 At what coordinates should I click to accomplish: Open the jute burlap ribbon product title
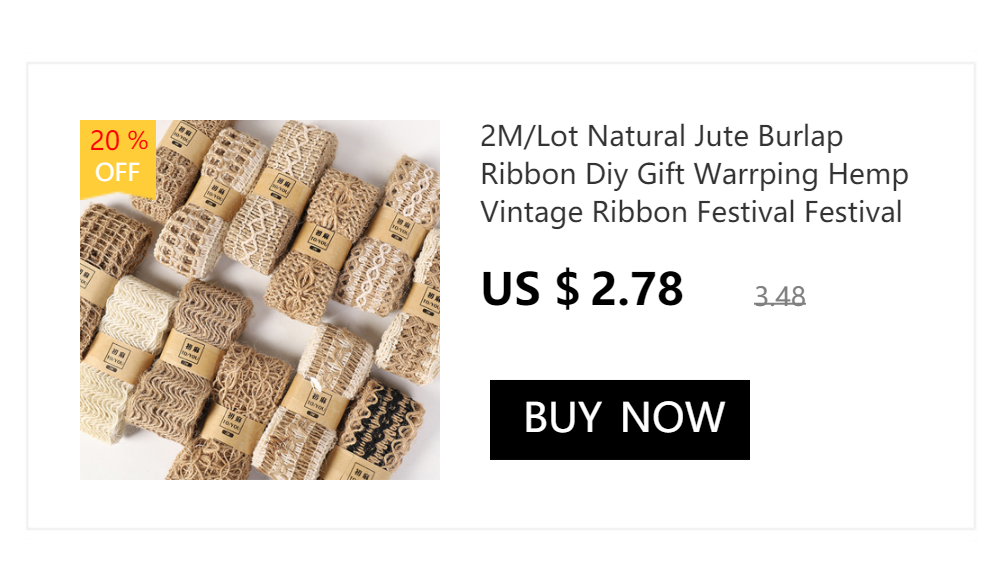[694, 174]
